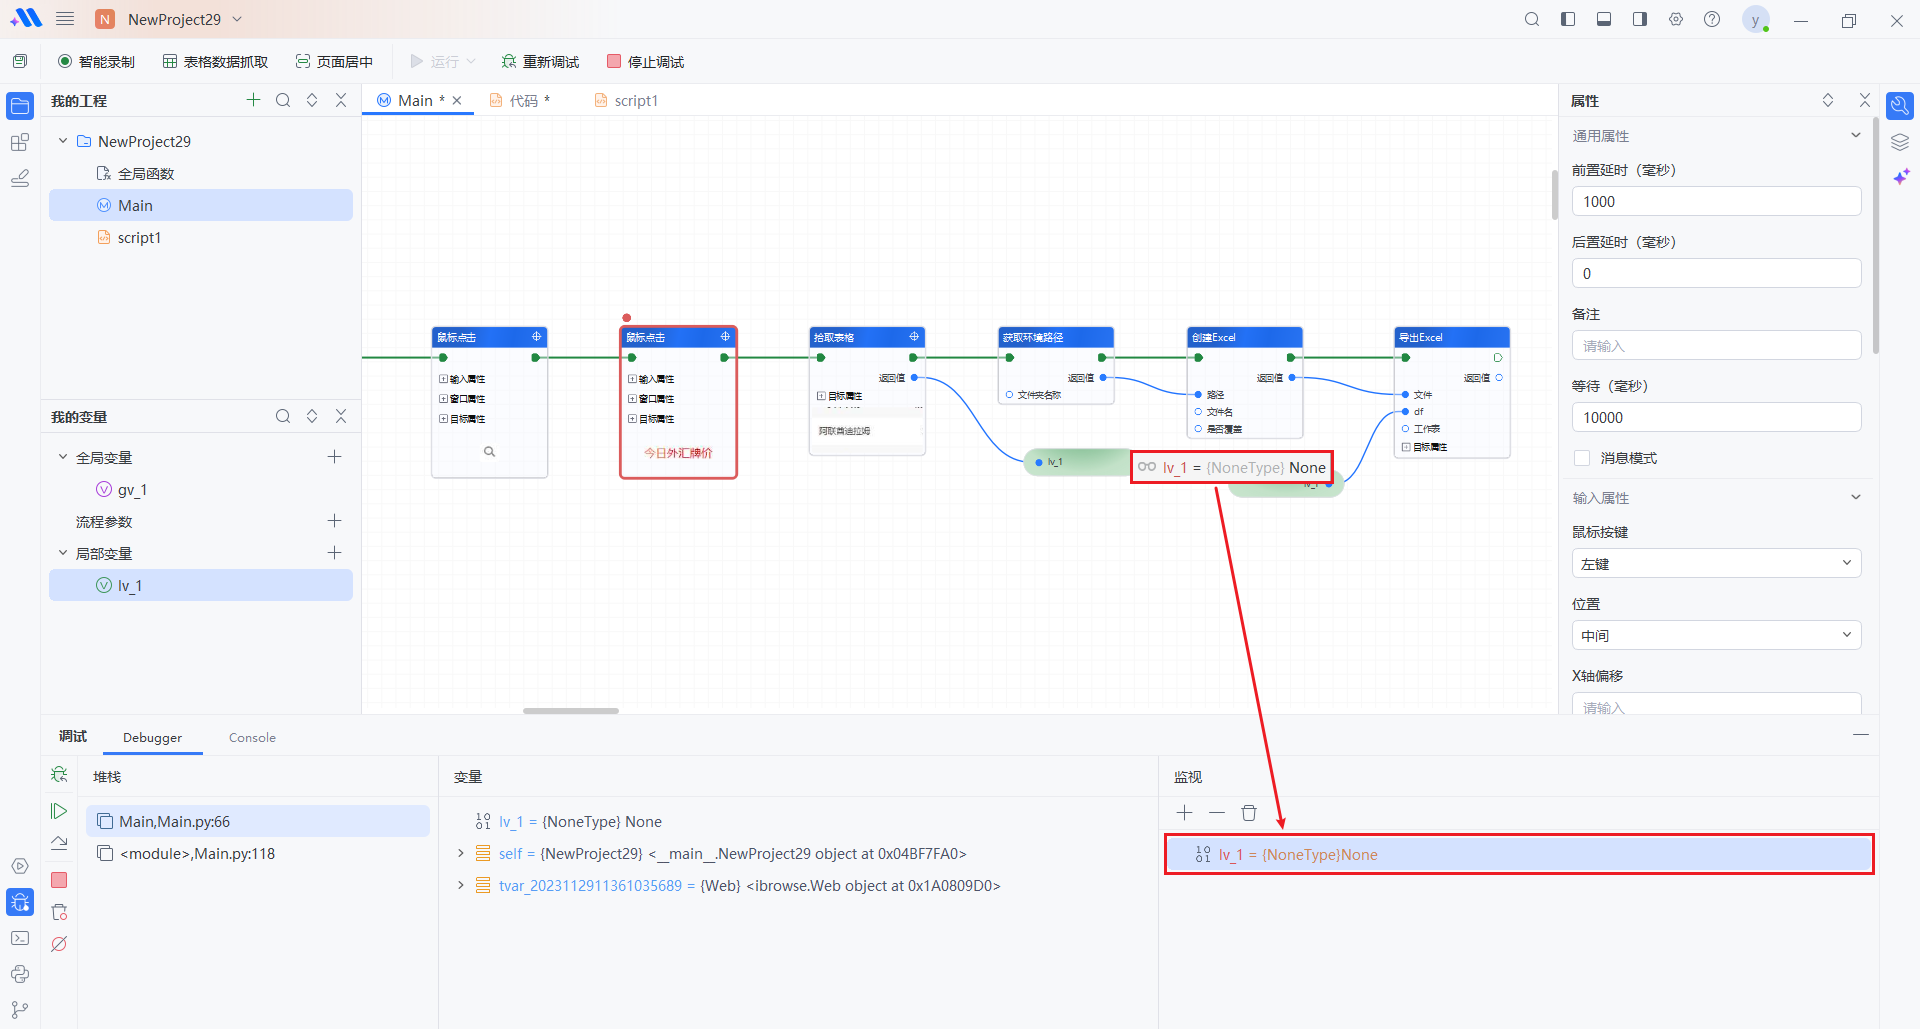Open 表格数据抓取 table data capture
This screenshot has width=1920, height=1029.
pos(215,62)
